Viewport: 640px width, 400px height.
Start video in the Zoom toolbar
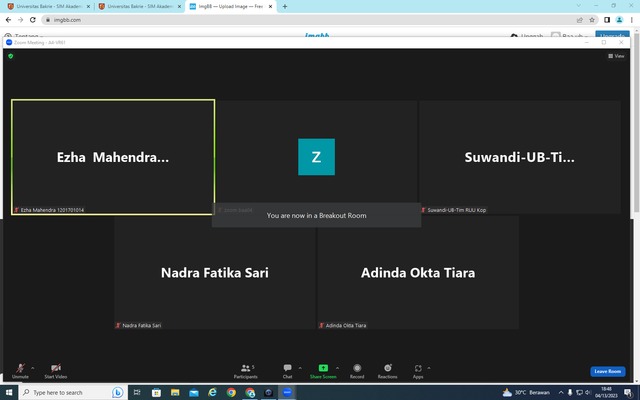coord(56,371)
